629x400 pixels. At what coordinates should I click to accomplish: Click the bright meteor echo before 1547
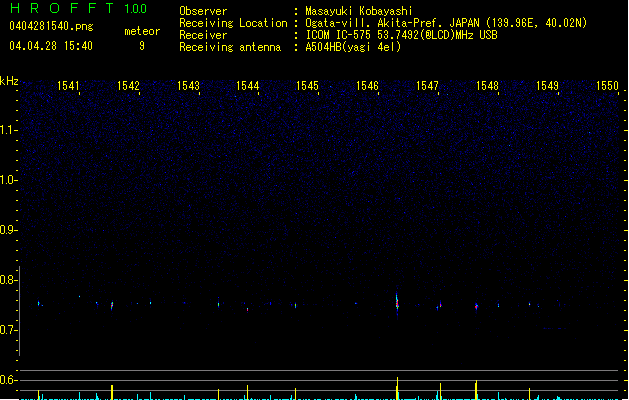[397, 301]
